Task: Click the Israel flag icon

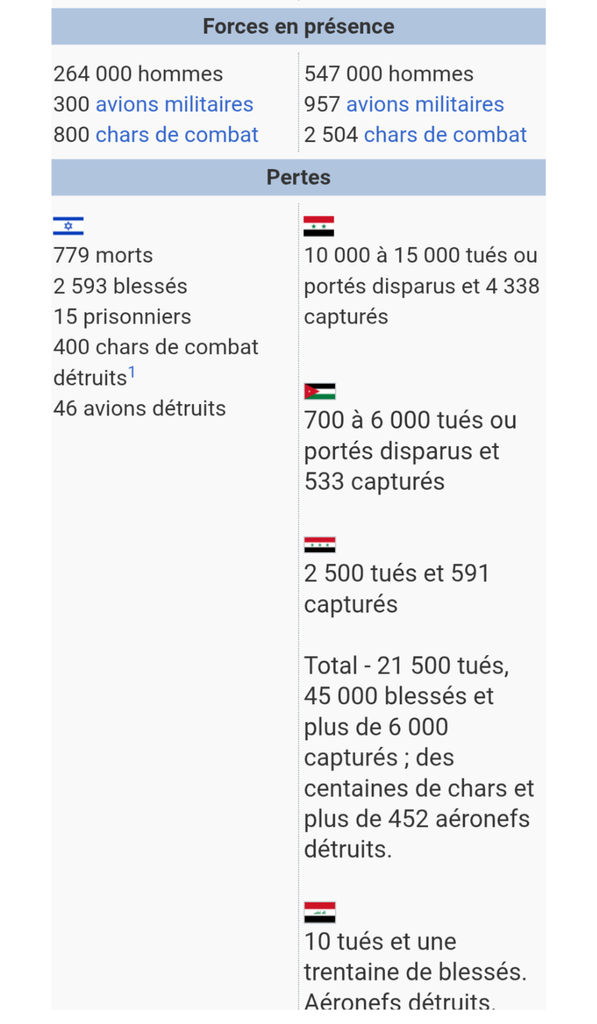Action: pyautogui.click(x=69, y=226)
